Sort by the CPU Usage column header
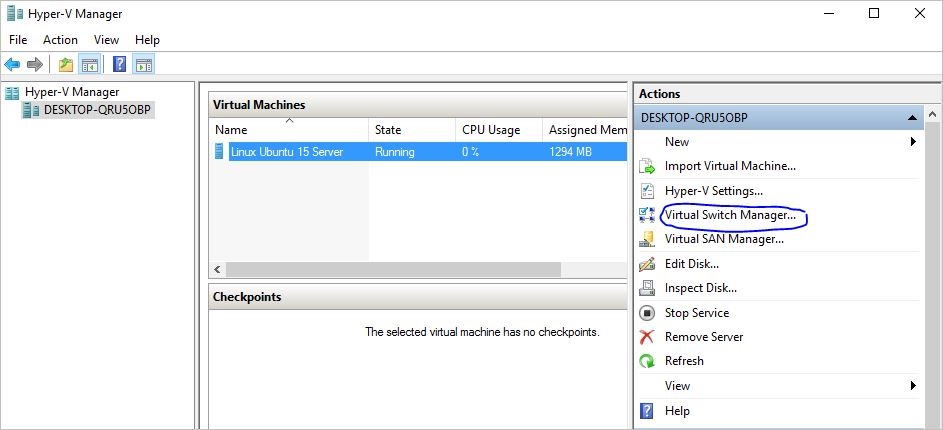The width and height of the screenshot is (943, 430). 490,130
